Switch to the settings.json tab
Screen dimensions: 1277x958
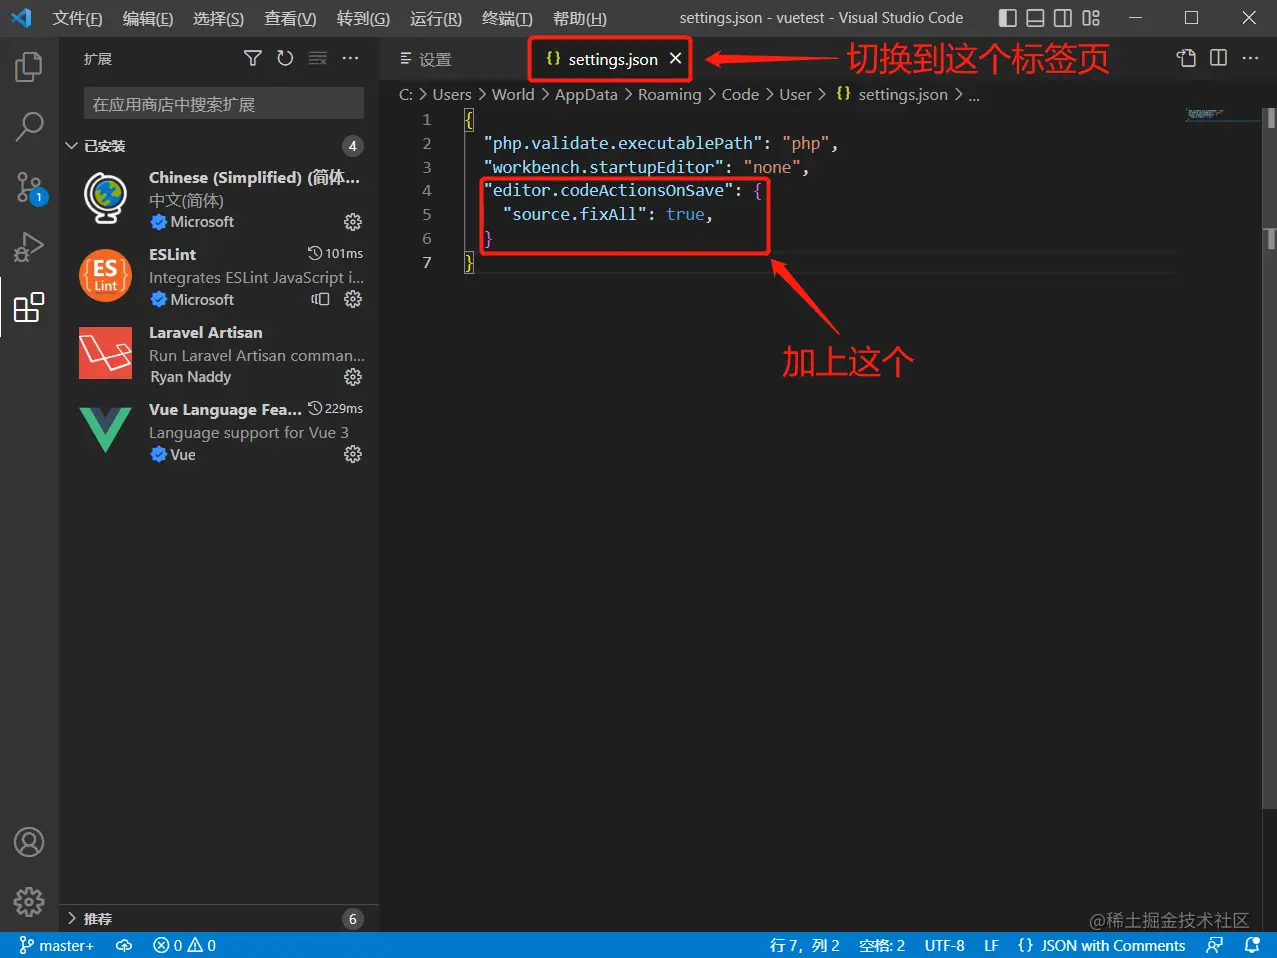[x=609, y=59]
